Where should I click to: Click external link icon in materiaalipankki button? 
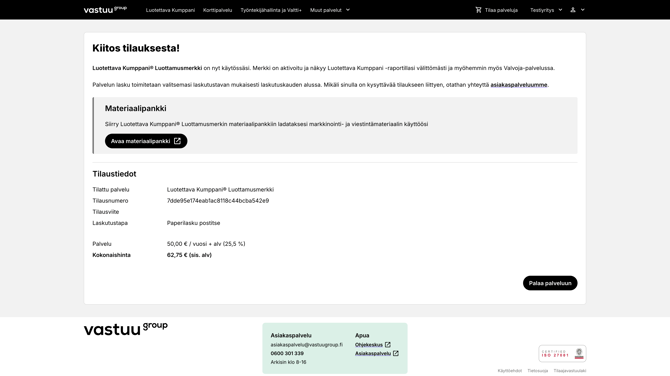pos(177,141)
